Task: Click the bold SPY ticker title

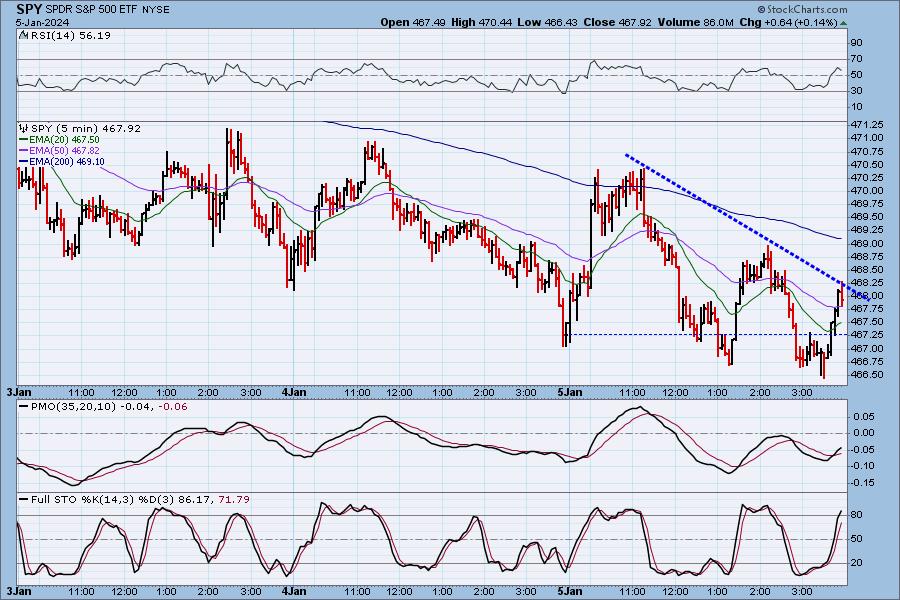Action: point(29,9)
